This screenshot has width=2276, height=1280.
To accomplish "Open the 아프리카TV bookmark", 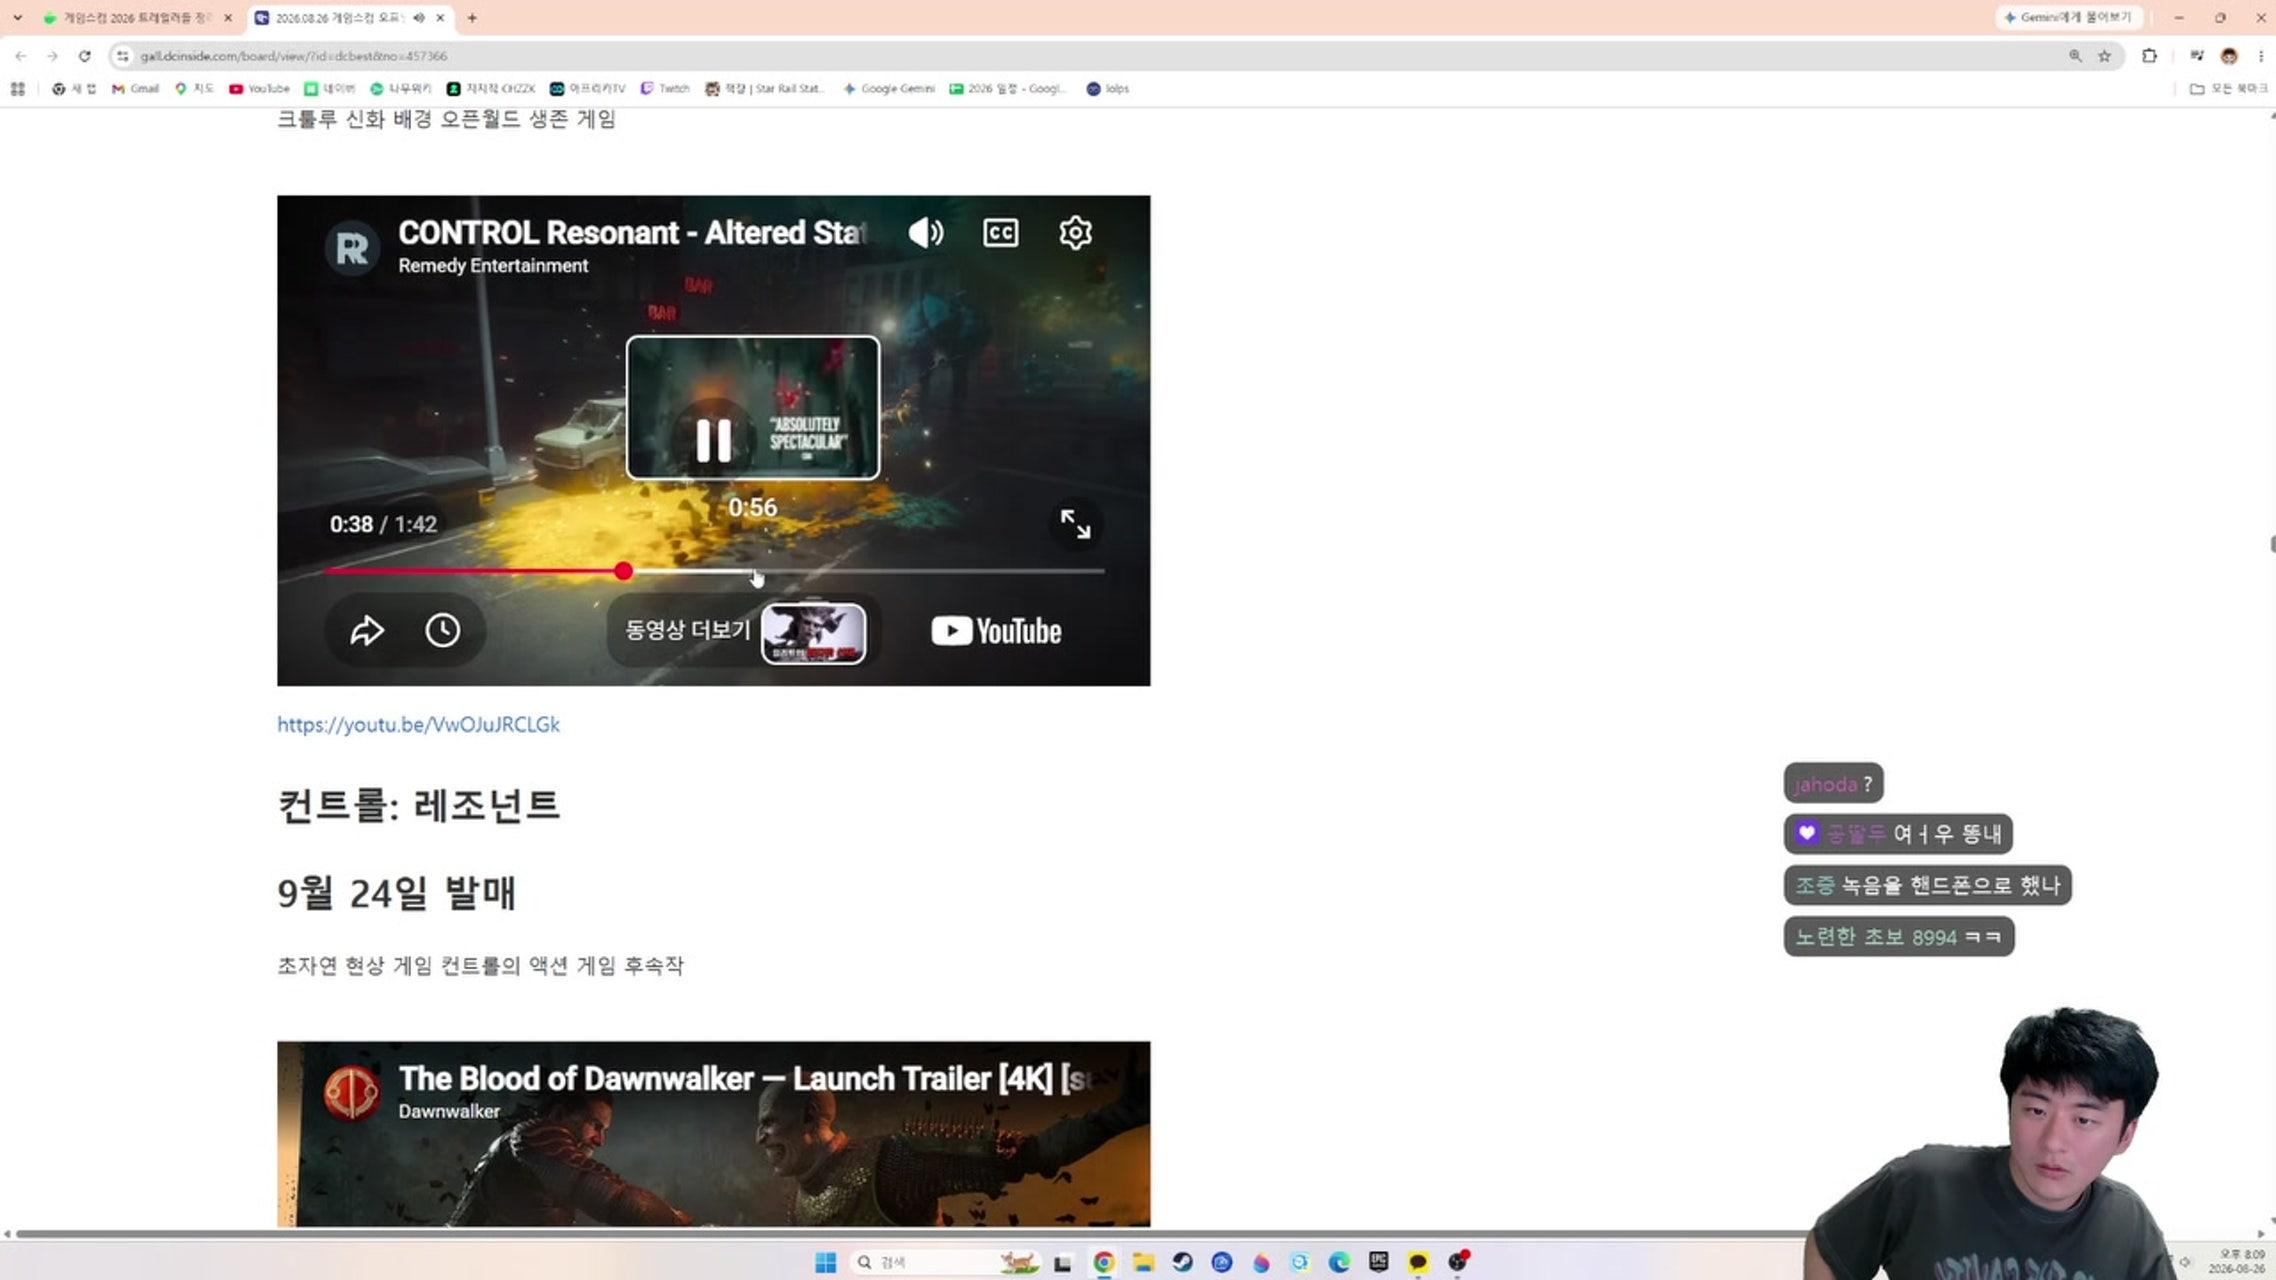I will click(x=588, y=89).
